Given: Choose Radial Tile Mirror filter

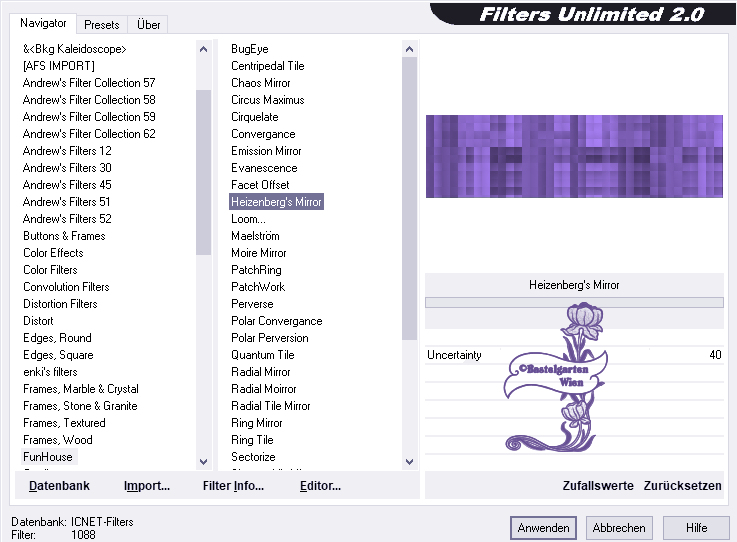Looking at the screenshot, I should 271,406.
